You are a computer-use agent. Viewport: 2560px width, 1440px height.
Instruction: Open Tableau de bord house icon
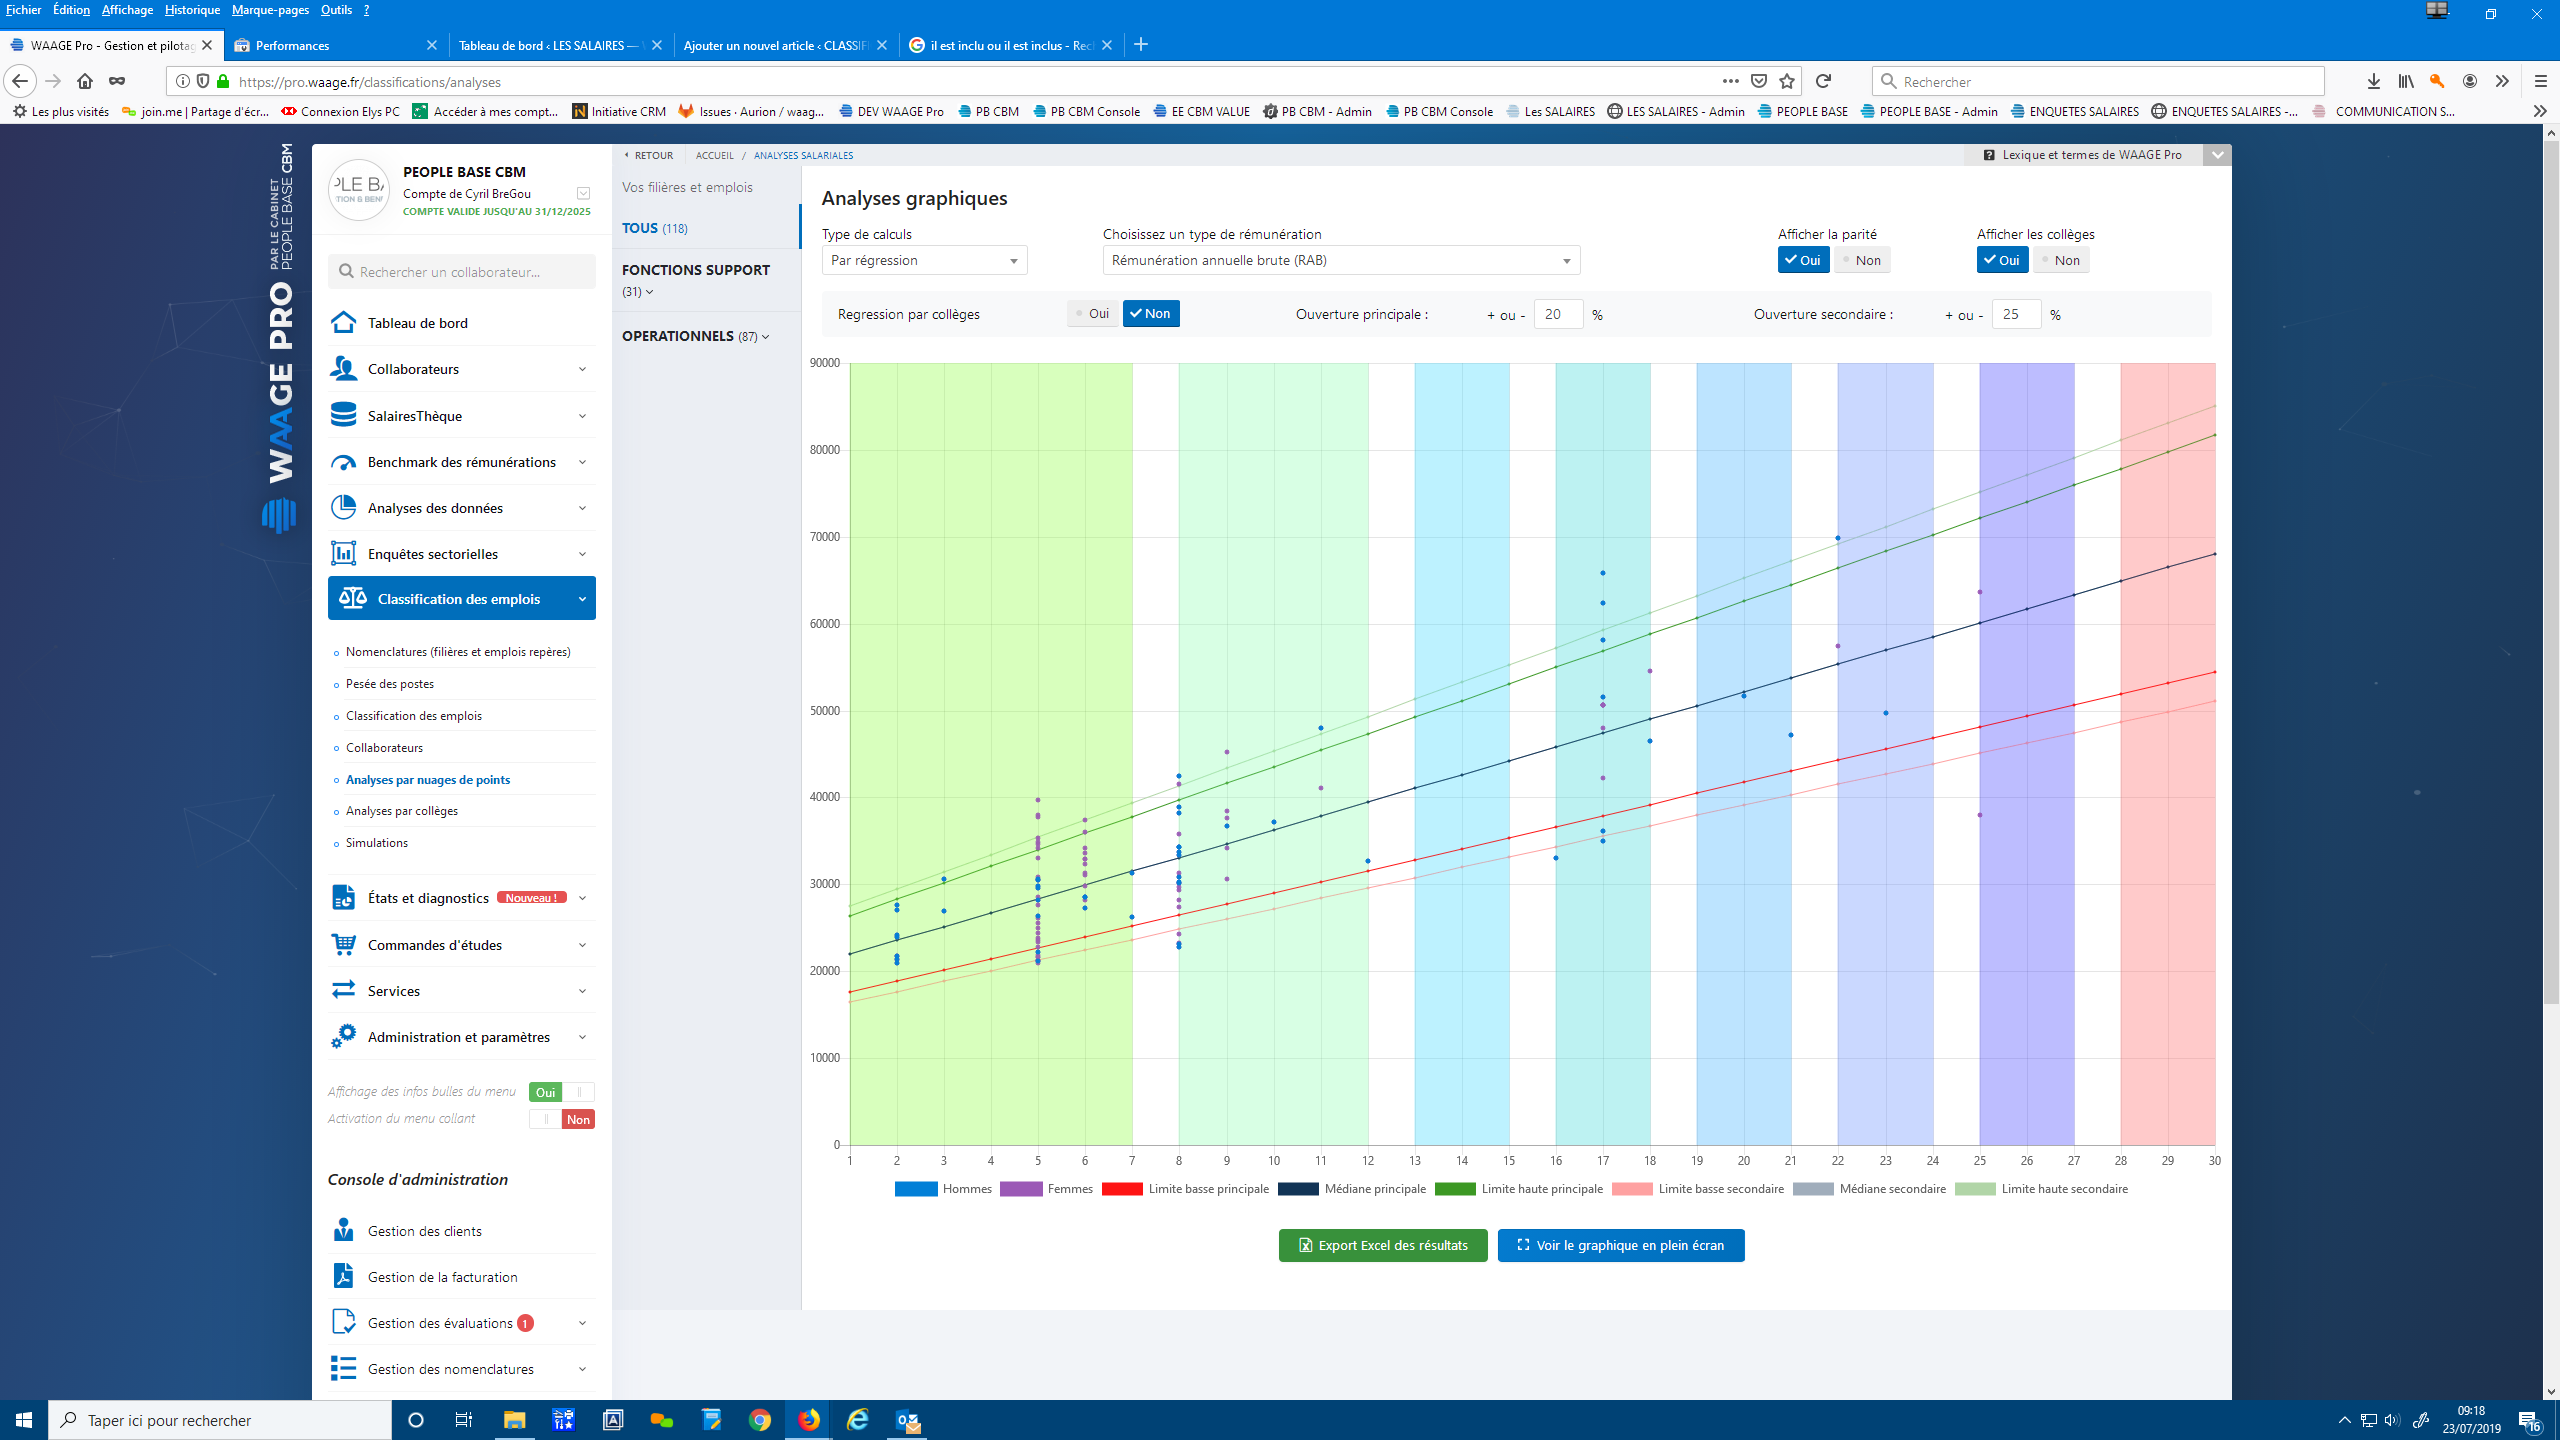[343, 322]
